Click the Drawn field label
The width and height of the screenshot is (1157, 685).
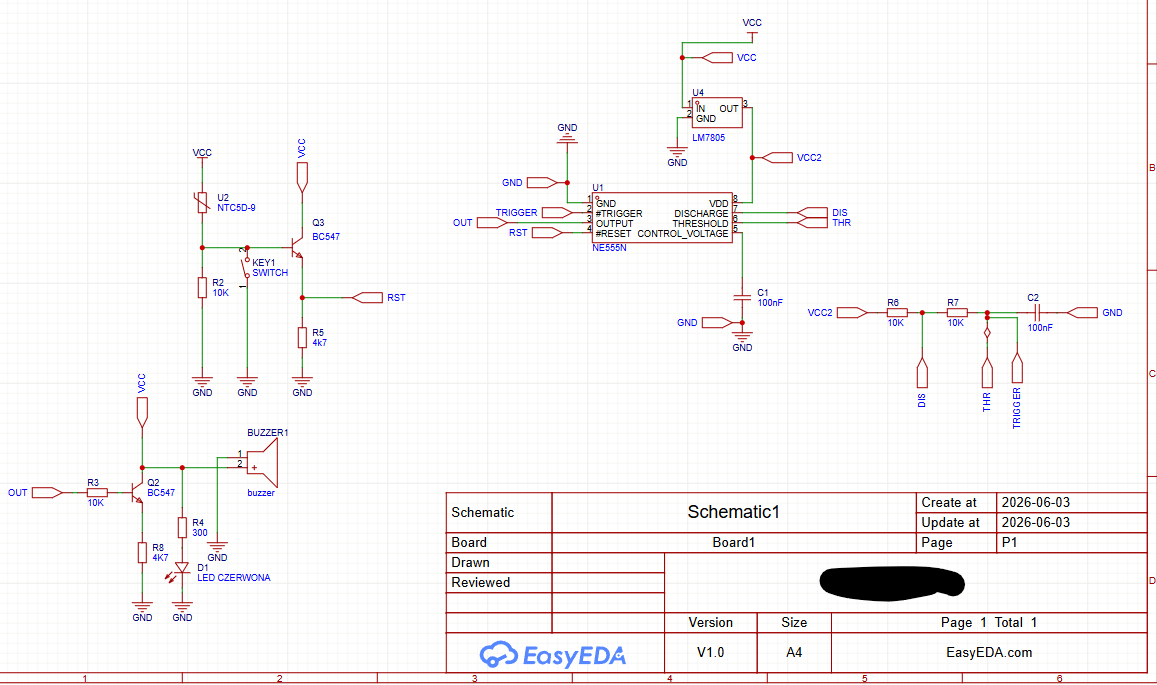[x=471, y=562]
